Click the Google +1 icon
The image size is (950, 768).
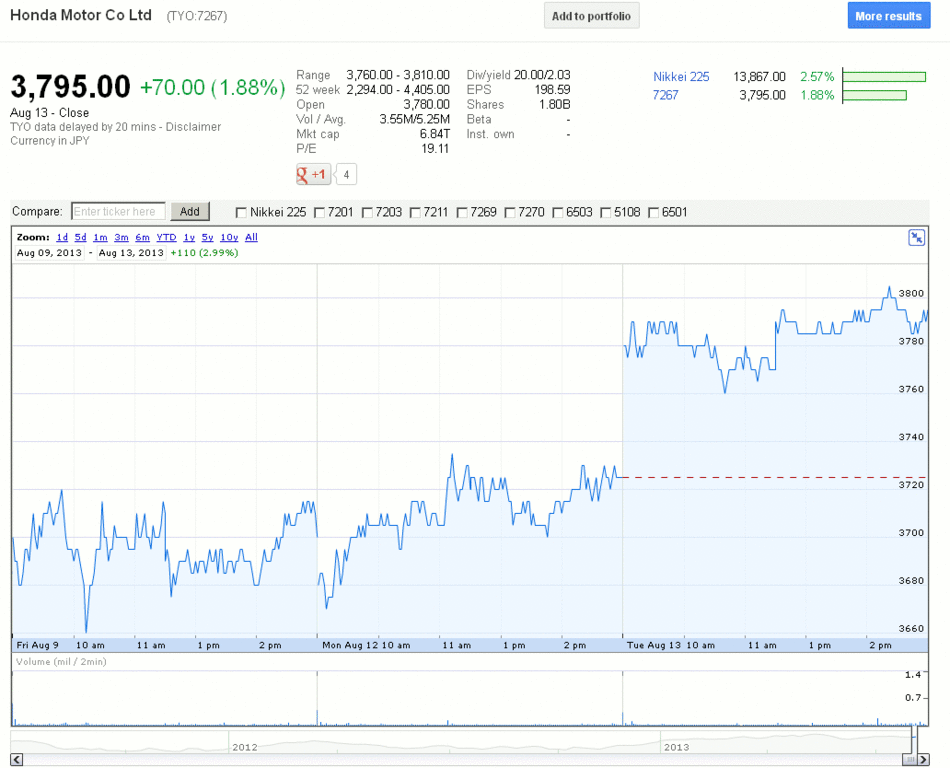point(313,174)
